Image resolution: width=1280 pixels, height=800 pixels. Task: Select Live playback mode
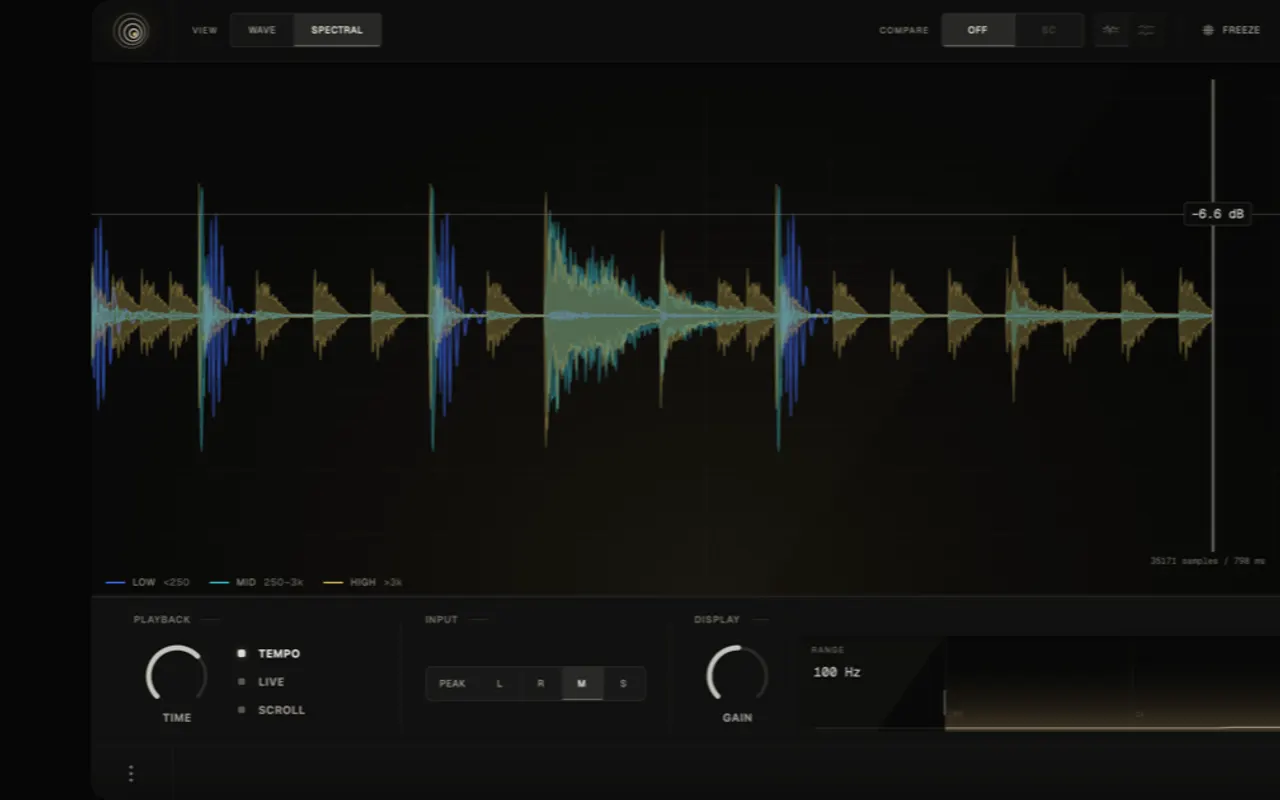(261, 682)
